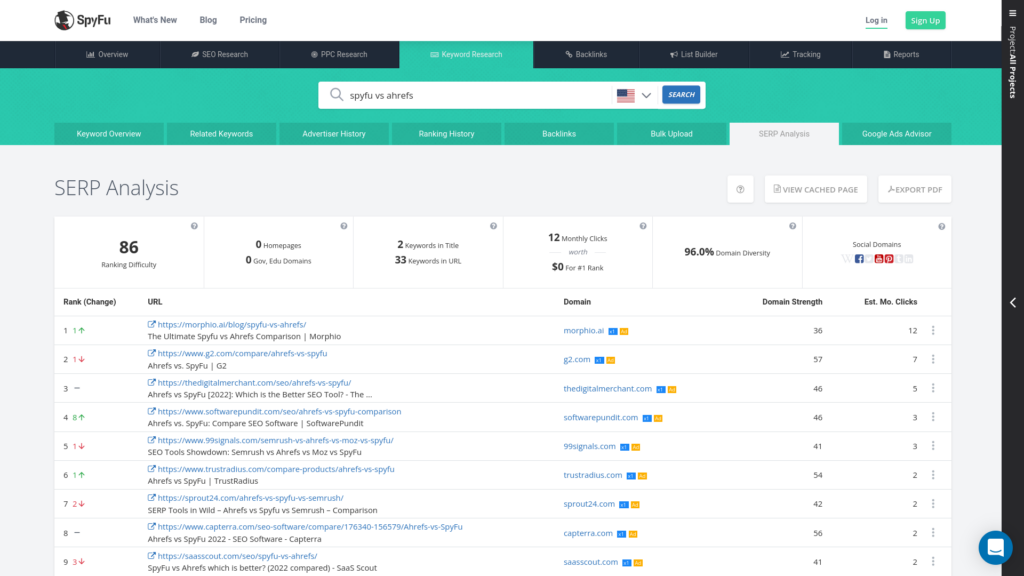Open the Overview nav tab
1024x576 pixels.
pos(107,54)
